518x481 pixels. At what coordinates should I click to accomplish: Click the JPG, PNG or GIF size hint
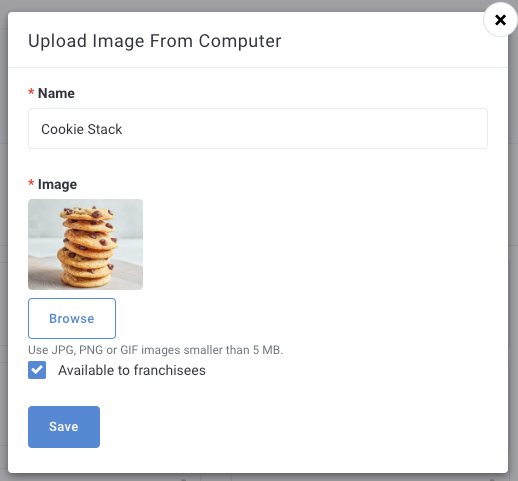(x=155, y=350)
